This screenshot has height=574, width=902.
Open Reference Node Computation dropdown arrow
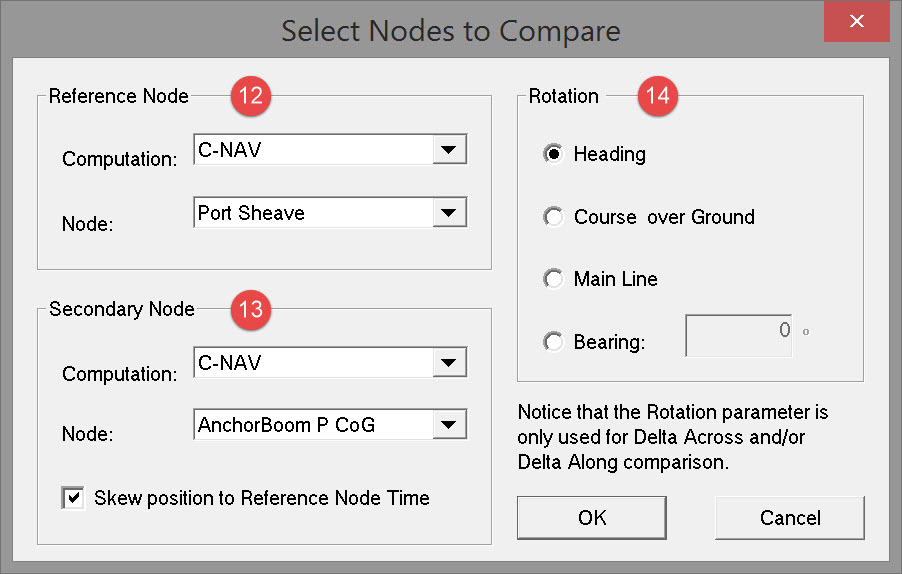click(x=447, y=151)
